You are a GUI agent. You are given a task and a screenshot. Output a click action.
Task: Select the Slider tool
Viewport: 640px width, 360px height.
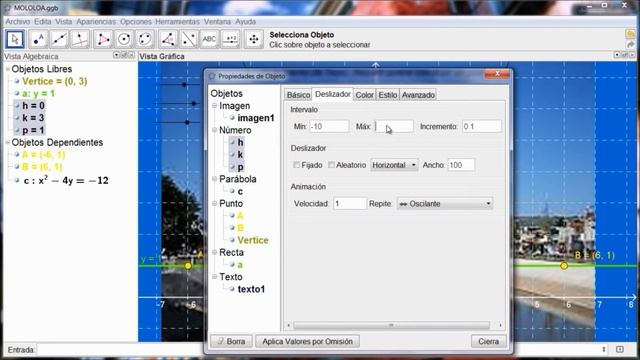tap(231, 39)
